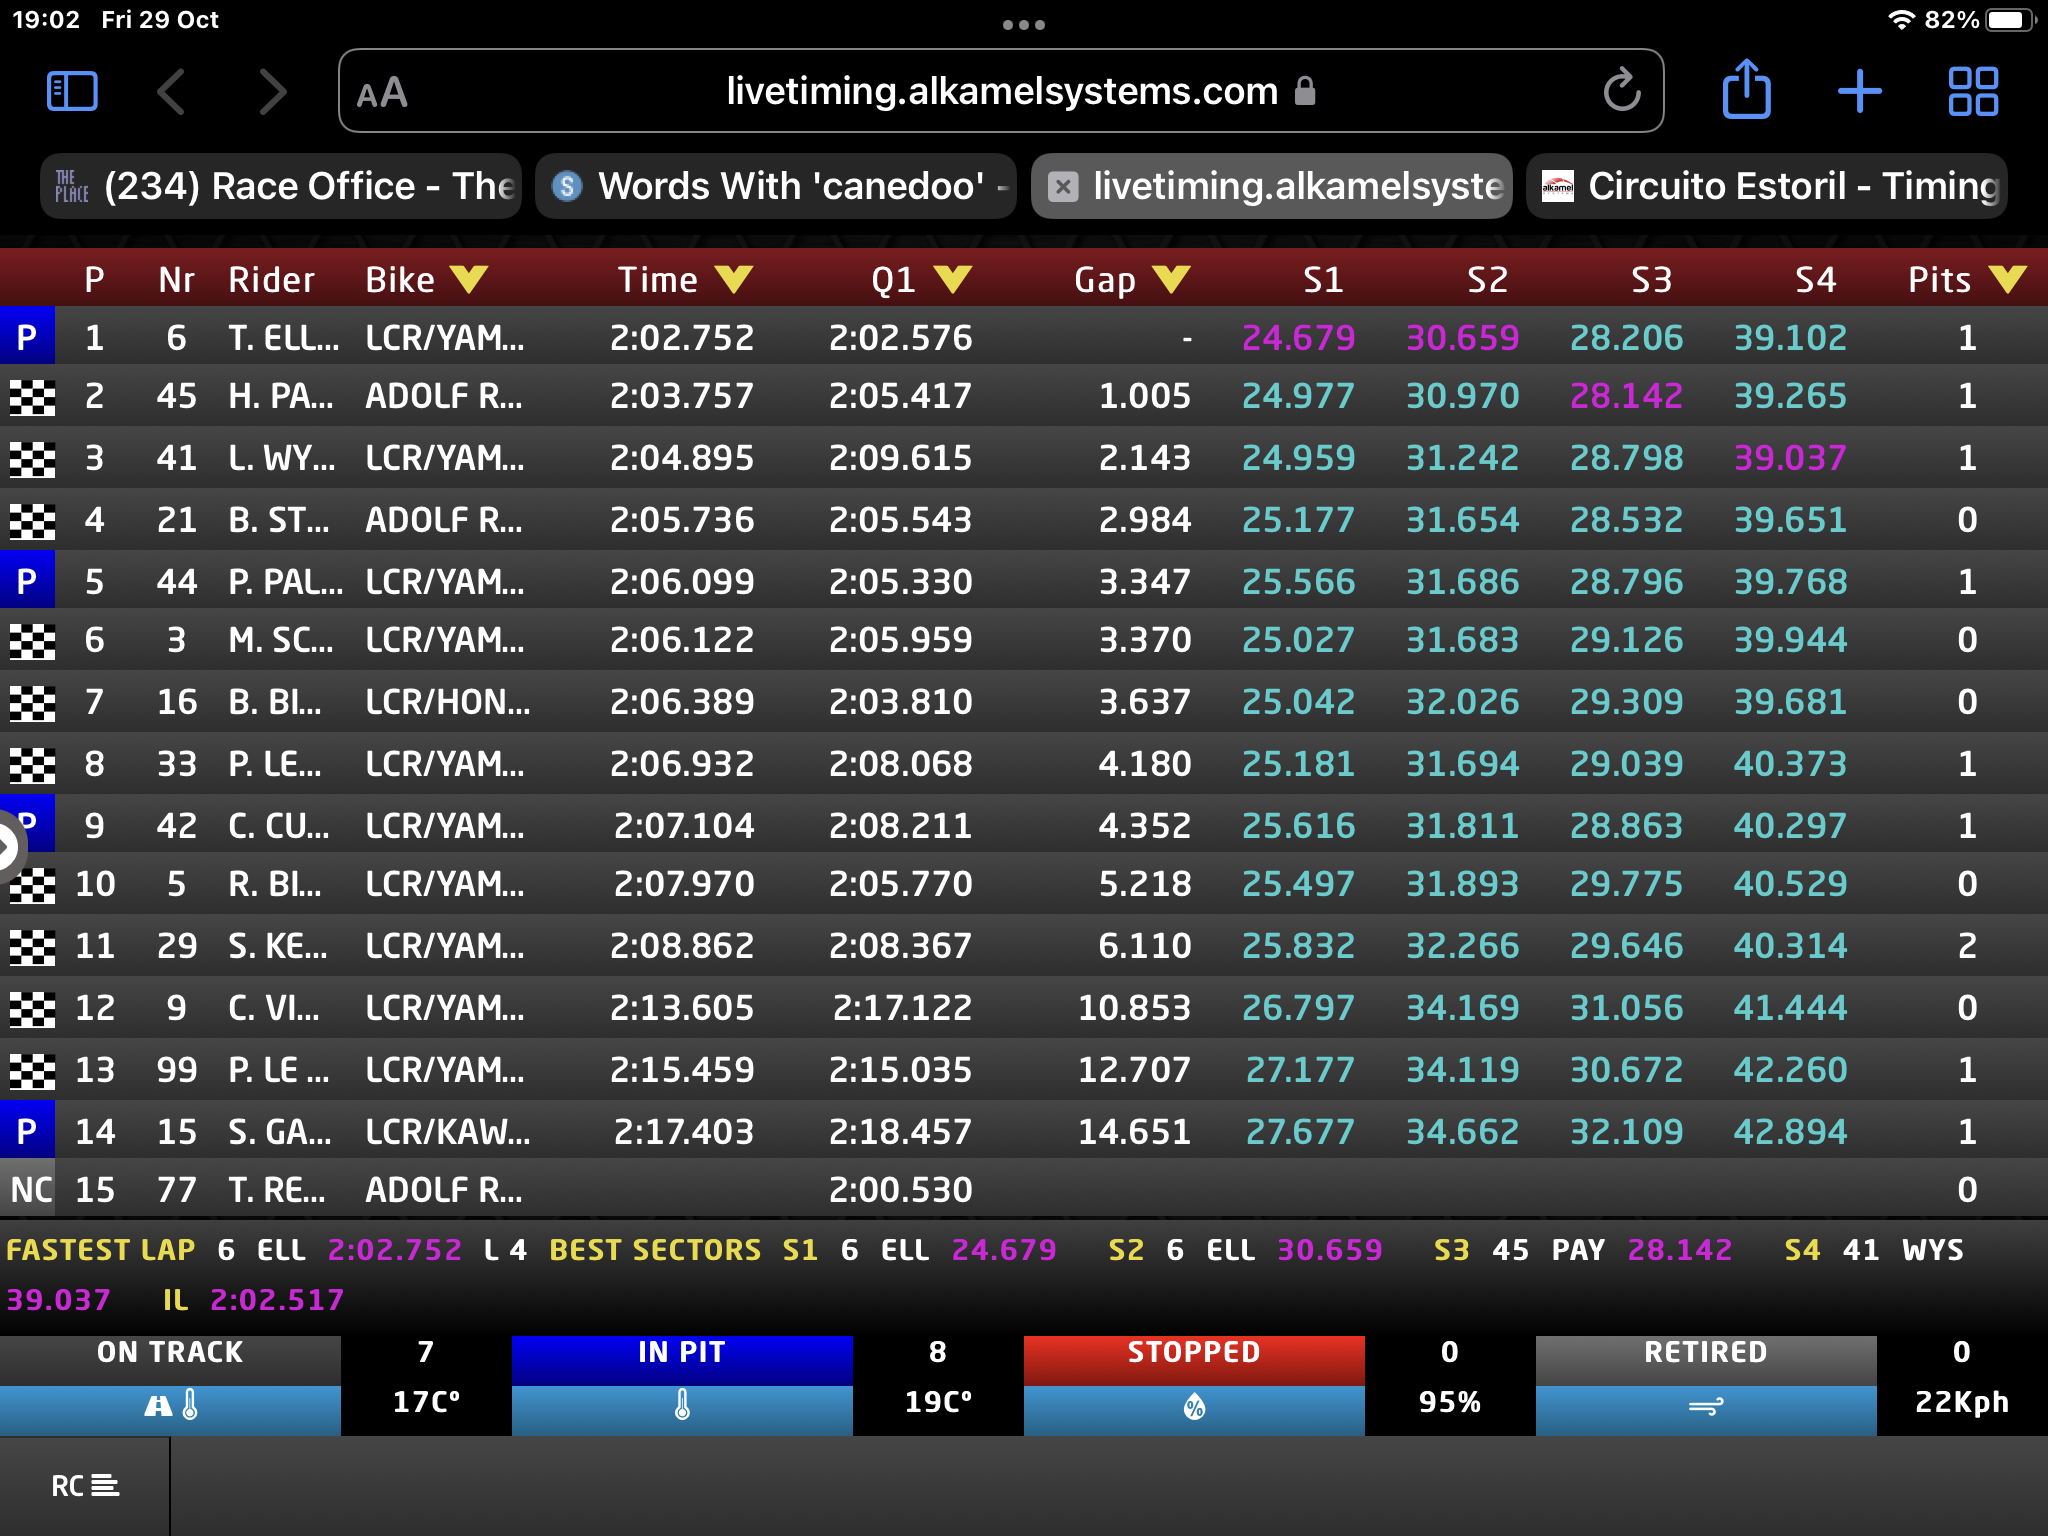
Task: Go forward with the browser forward arrow
Action: tap(273, 92)
